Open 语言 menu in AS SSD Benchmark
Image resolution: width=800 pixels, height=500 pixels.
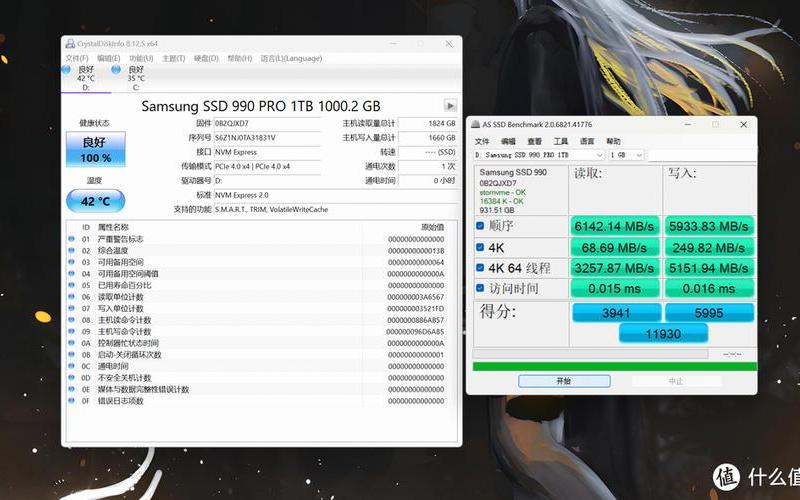587,141
